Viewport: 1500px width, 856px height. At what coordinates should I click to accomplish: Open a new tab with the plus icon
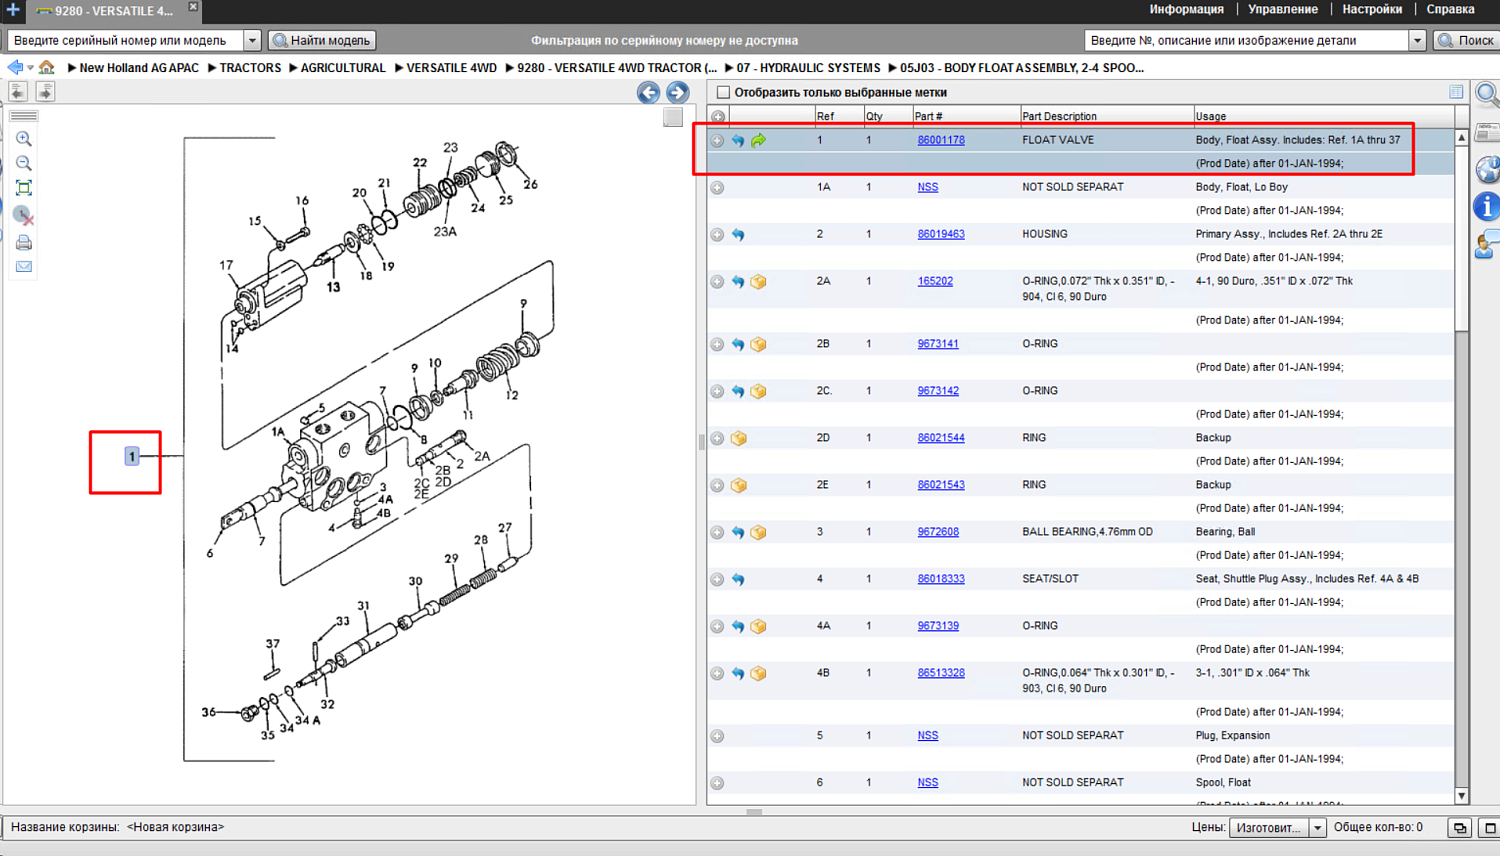[x=13, y=10]
